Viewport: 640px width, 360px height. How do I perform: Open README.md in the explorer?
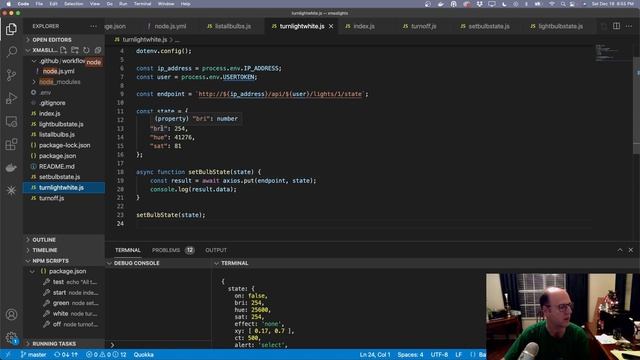pos(56,167)
